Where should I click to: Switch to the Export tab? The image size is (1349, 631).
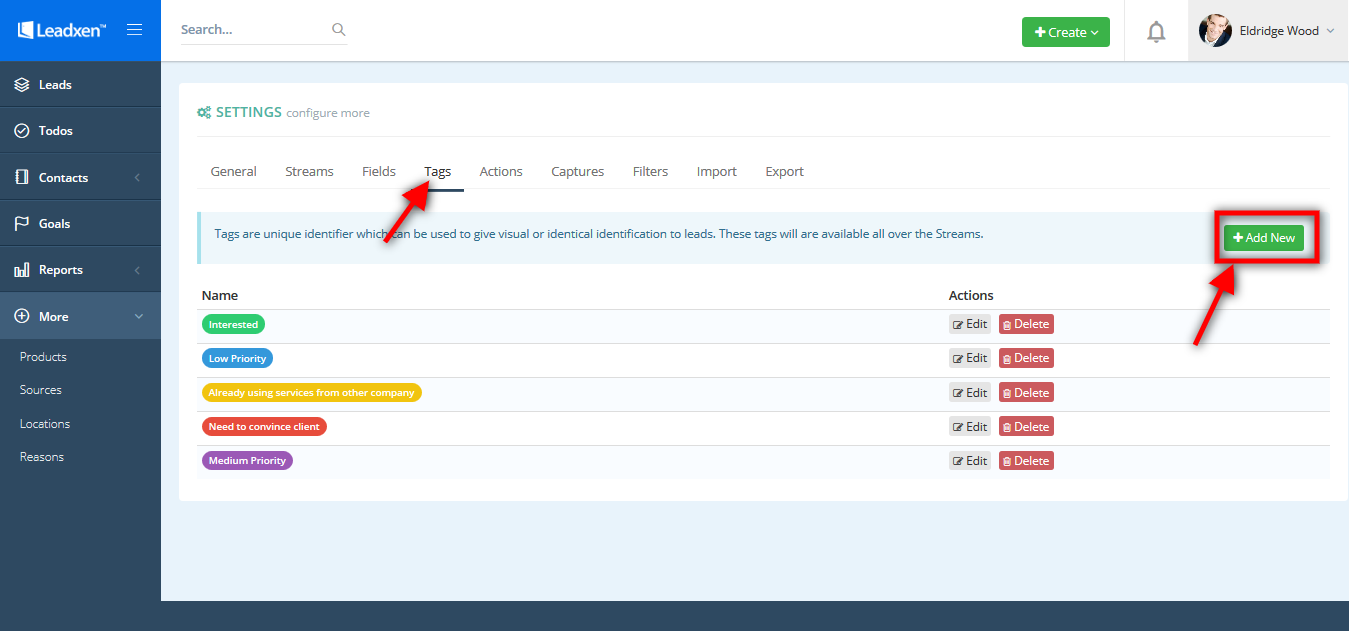click(785, 172)
